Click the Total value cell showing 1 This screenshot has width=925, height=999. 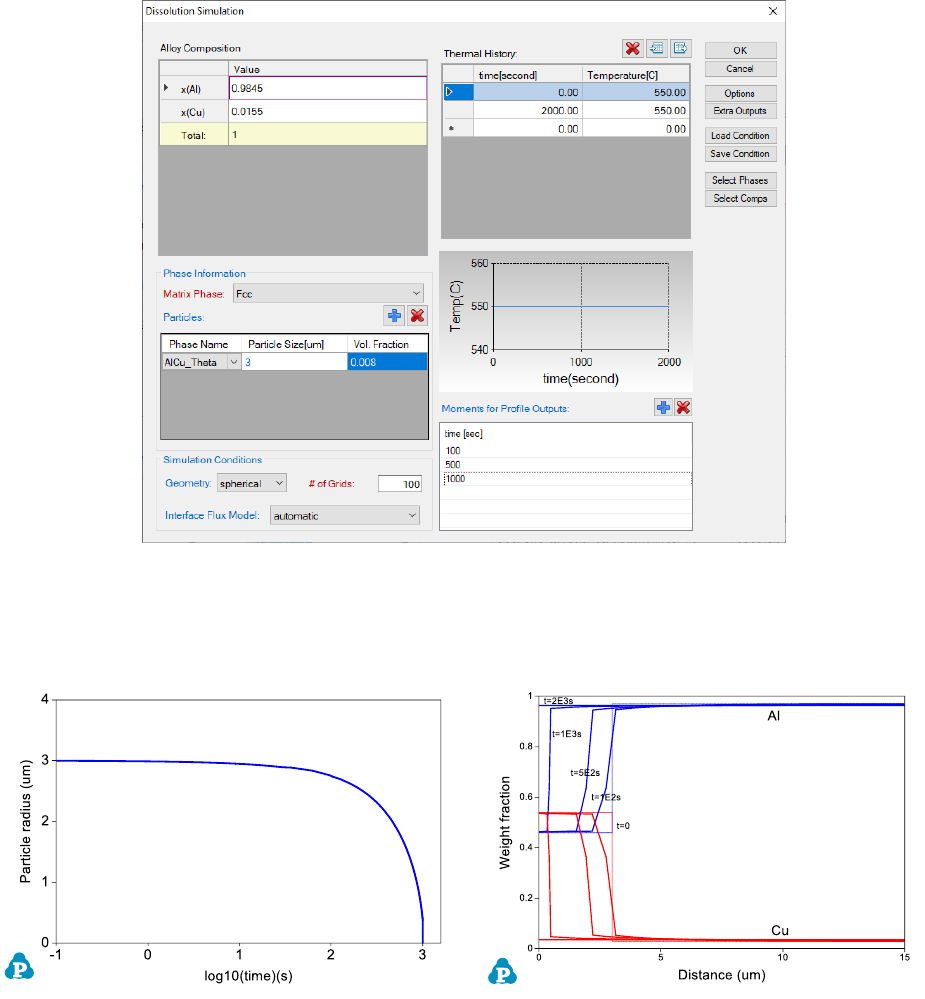tap(327, 134)
